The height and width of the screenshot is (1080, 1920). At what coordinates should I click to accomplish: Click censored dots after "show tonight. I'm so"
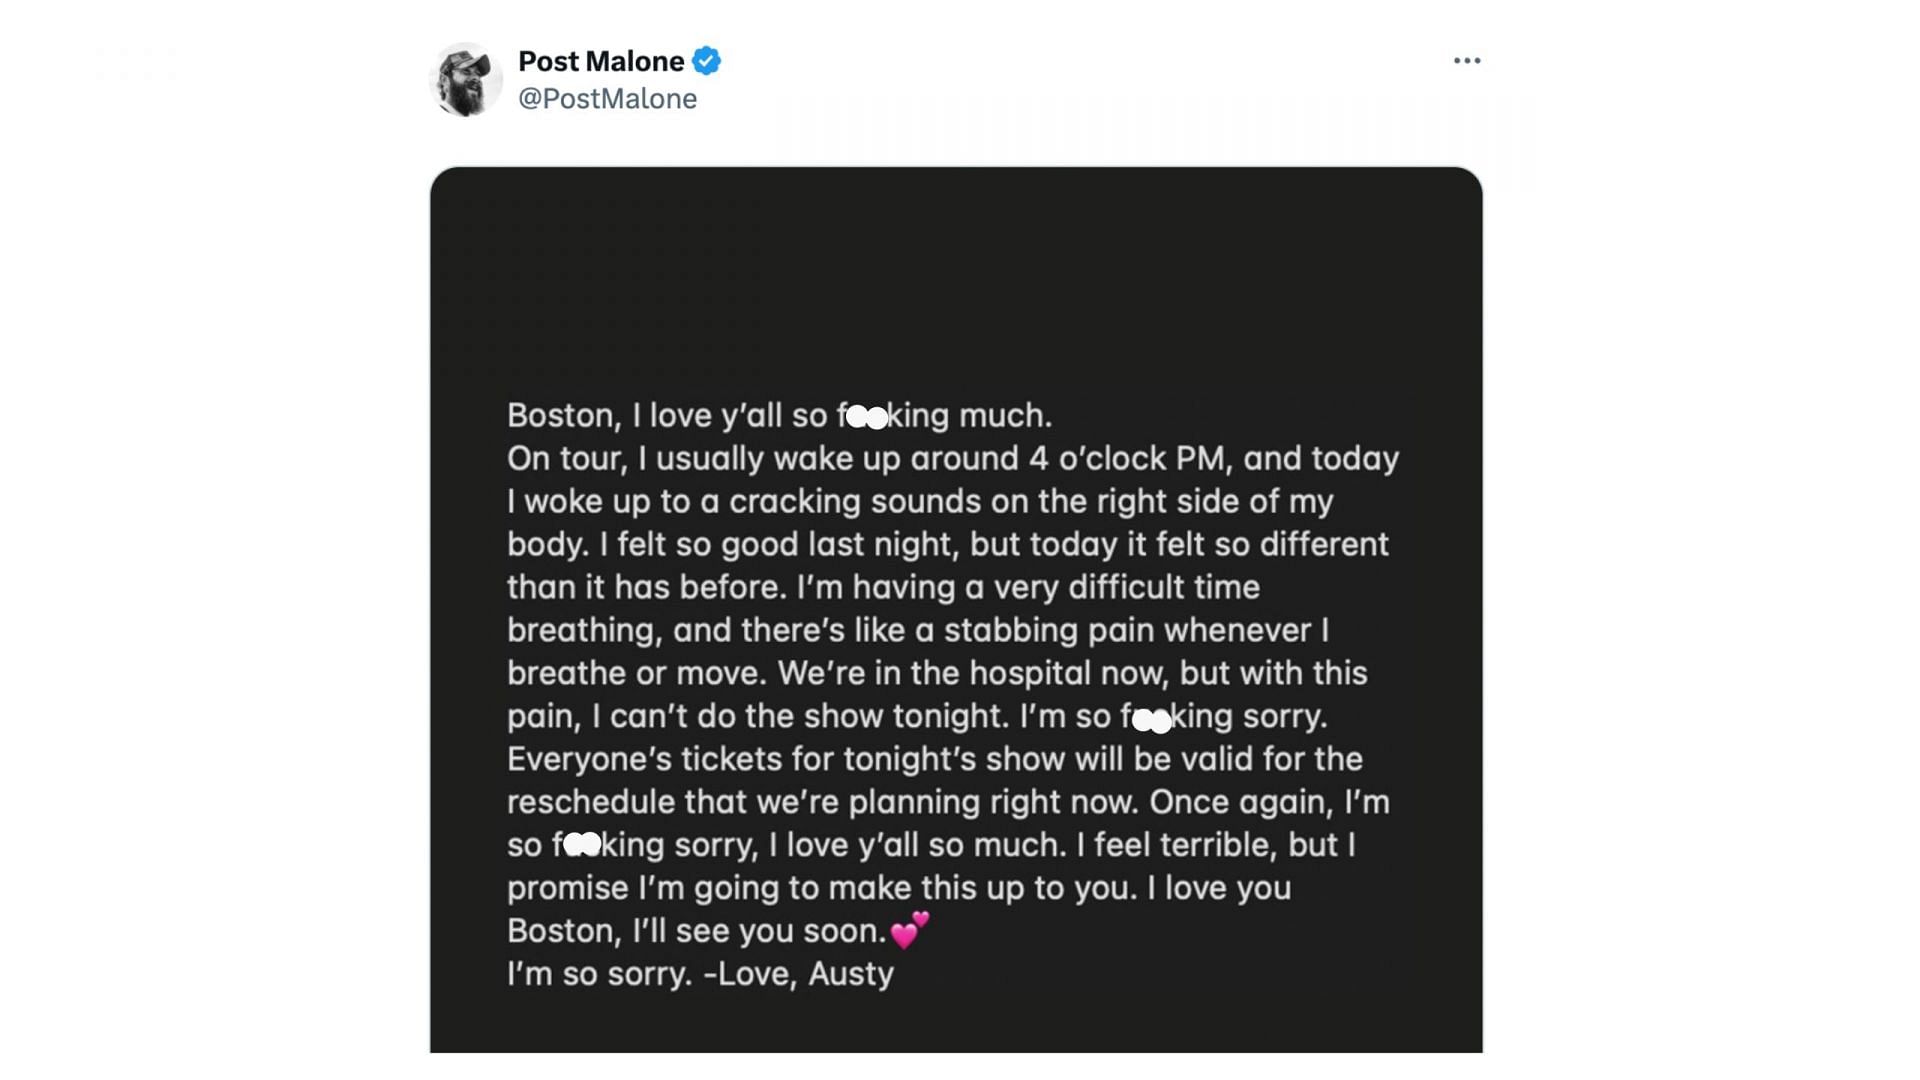point(1152,719)
